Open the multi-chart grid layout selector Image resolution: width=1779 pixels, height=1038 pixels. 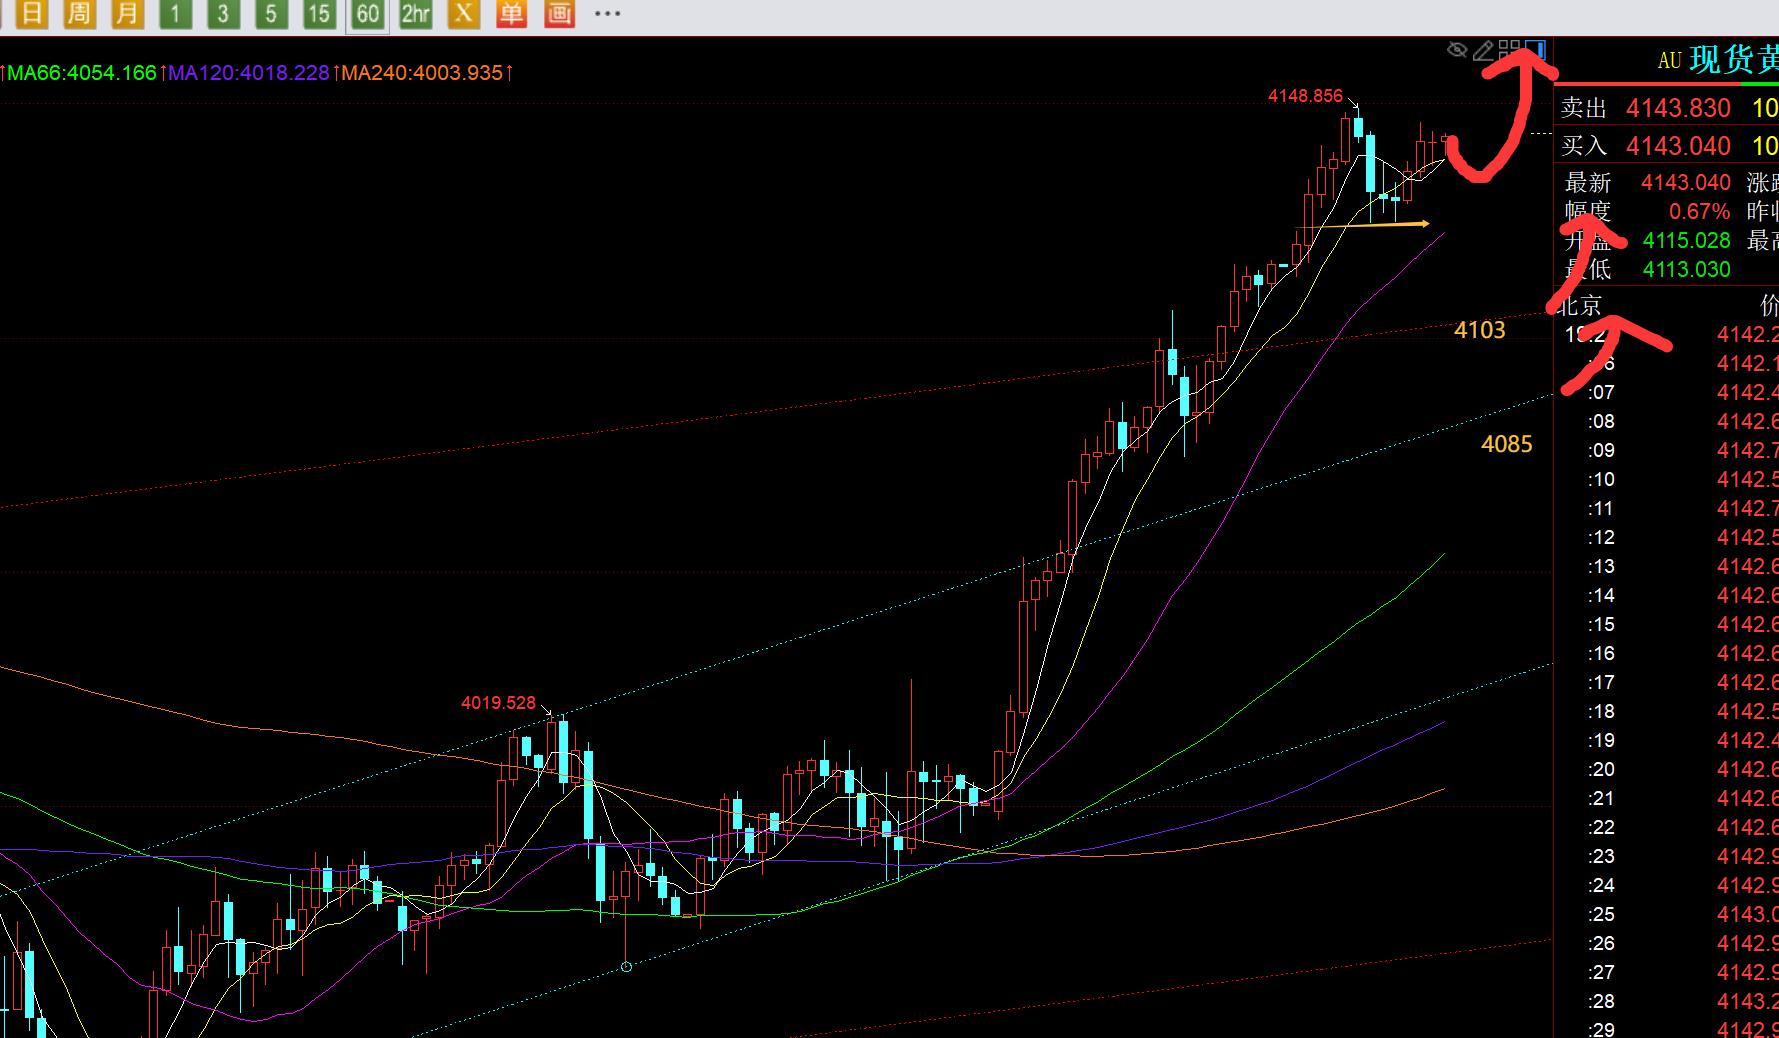[1510, 50]
